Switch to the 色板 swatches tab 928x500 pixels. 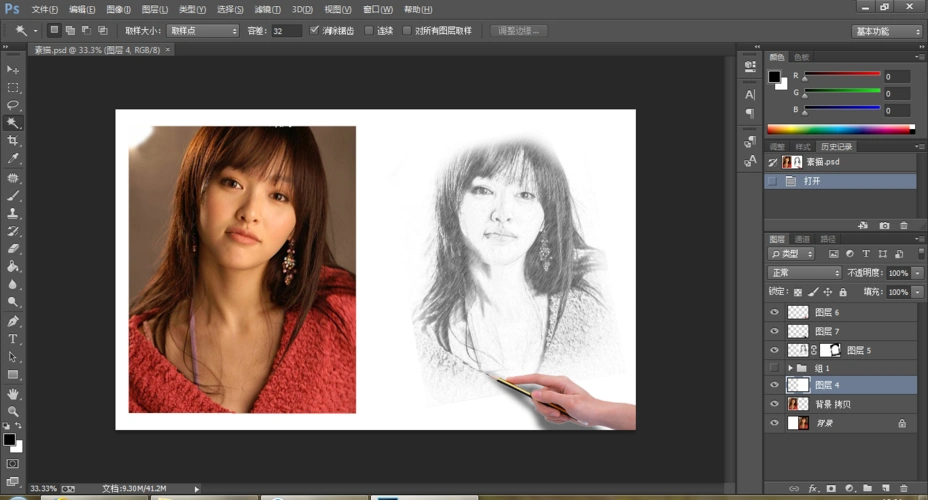click(801, 57)
